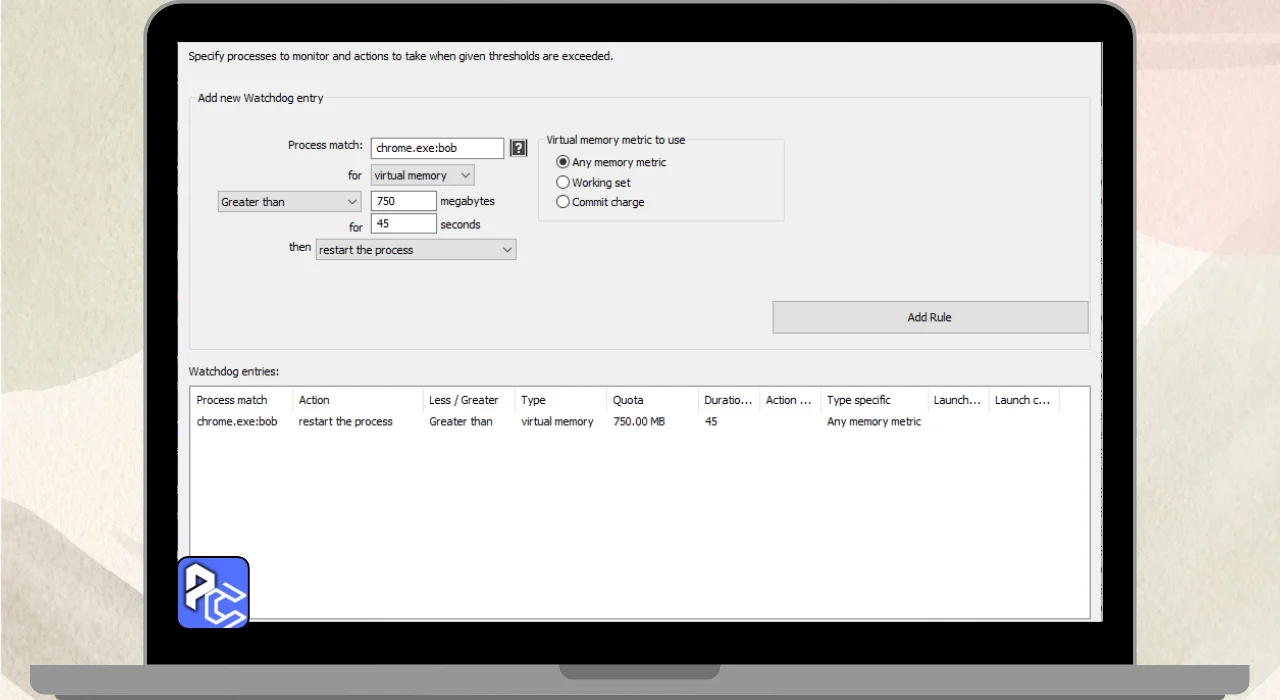Click the Process match text field
This screenshot has height=700, width=1280.
tap(437, 148)
